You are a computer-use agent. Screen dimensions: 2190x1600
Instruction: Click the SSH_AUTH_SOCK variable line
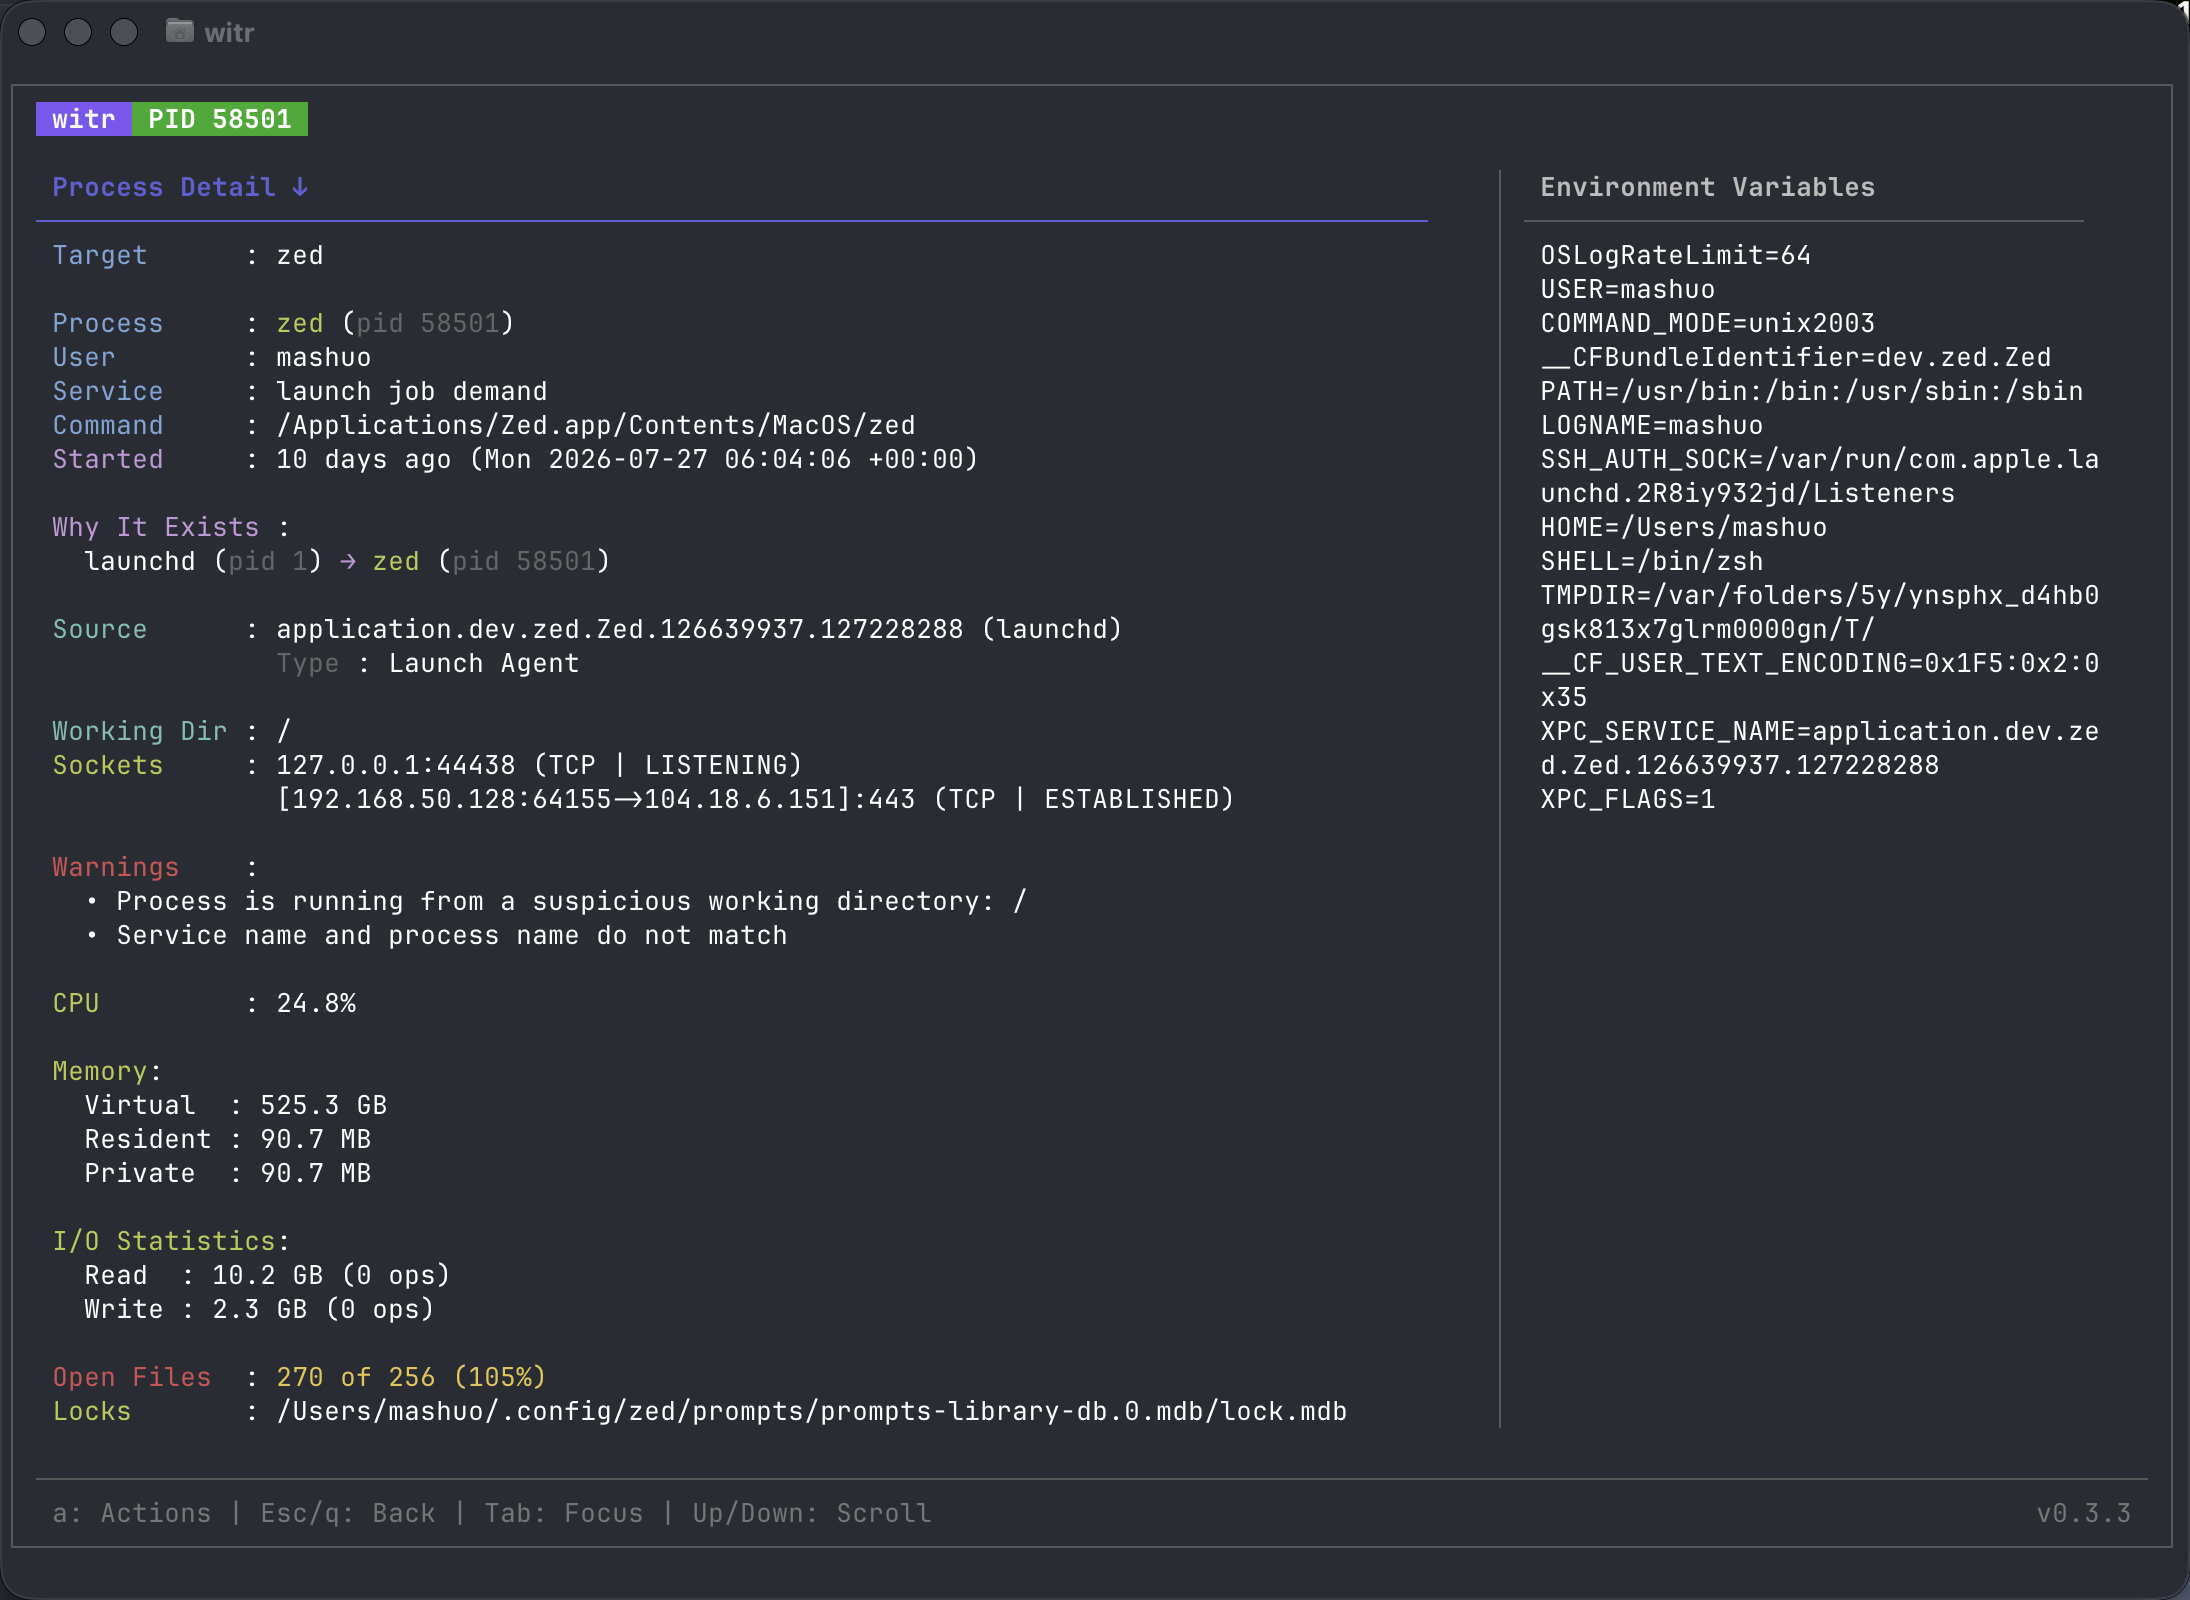[x=1820, y=476]
